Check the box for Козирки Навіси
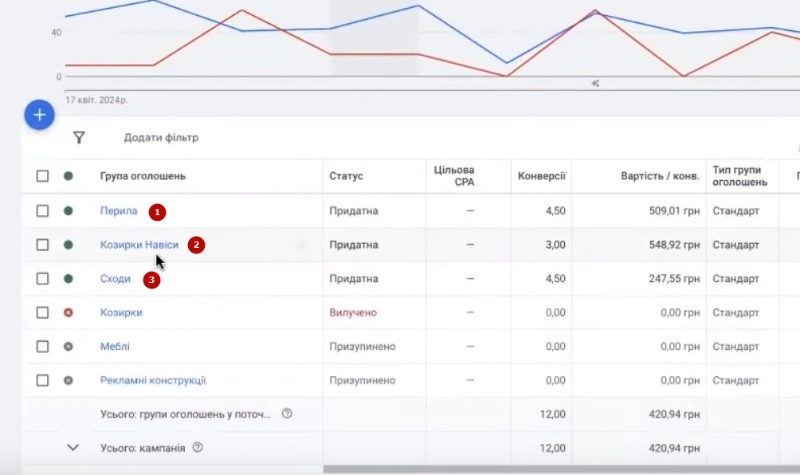This screenshot has width=800, height=475. 42,245
